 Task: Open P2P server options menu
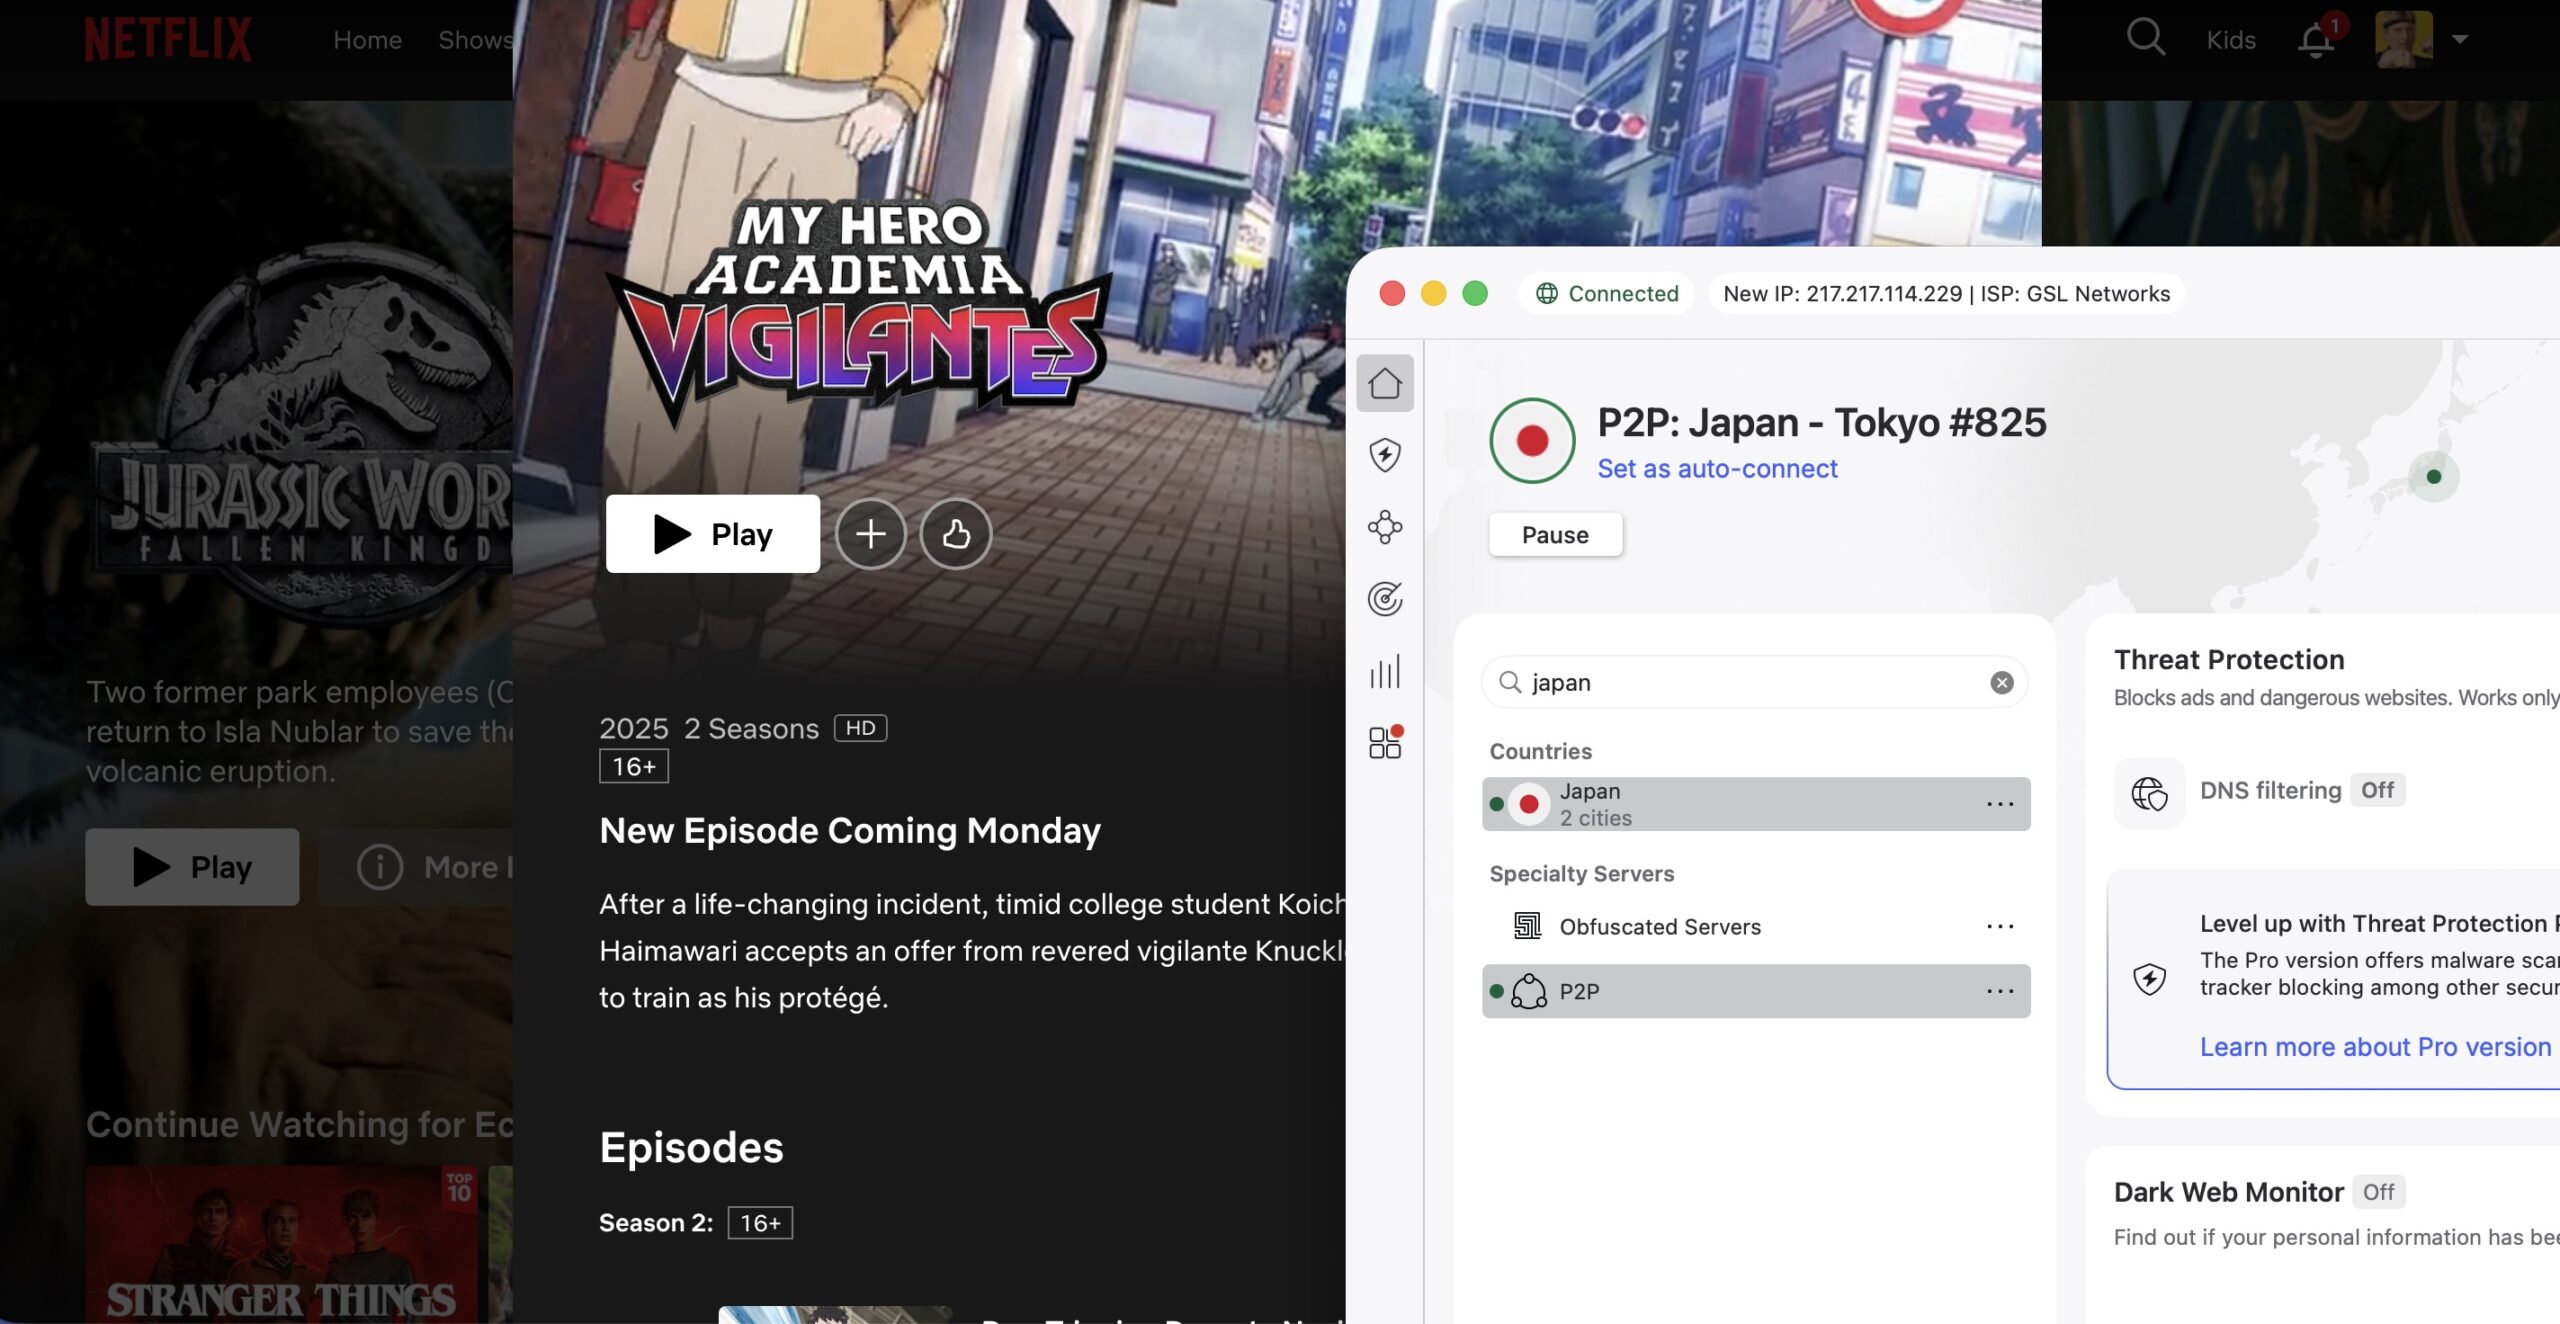pos(2000,991)
